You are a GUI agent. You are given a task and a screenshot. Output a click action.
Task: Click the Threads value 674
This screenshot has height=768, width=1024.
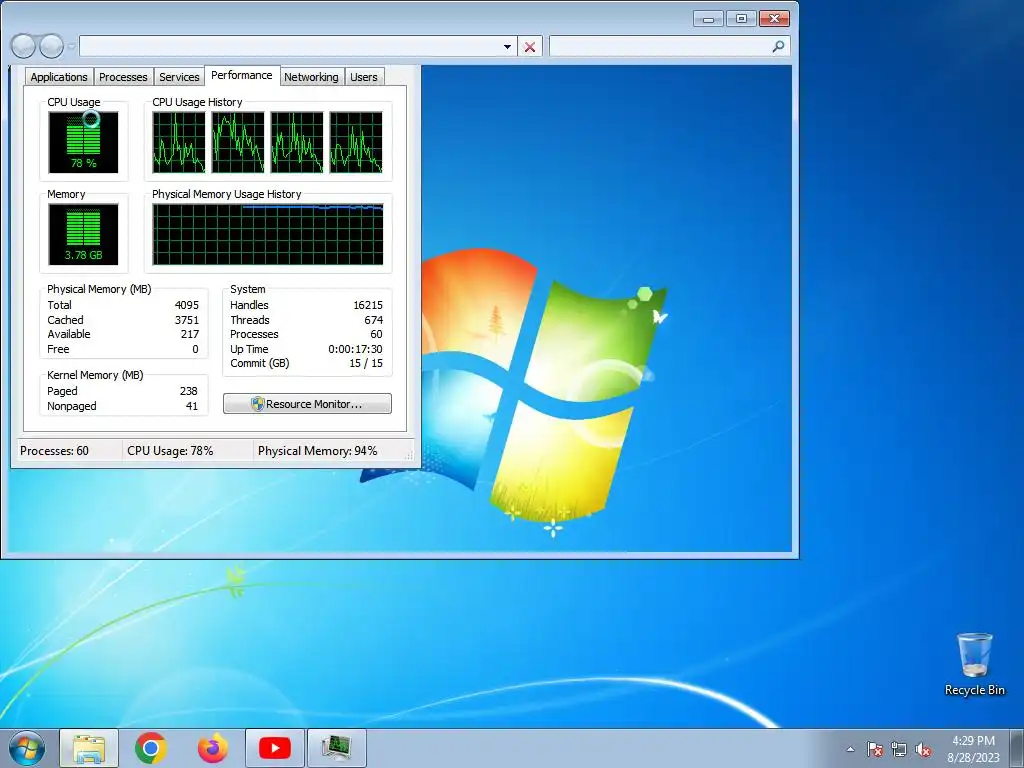click(x=374, y=320)
